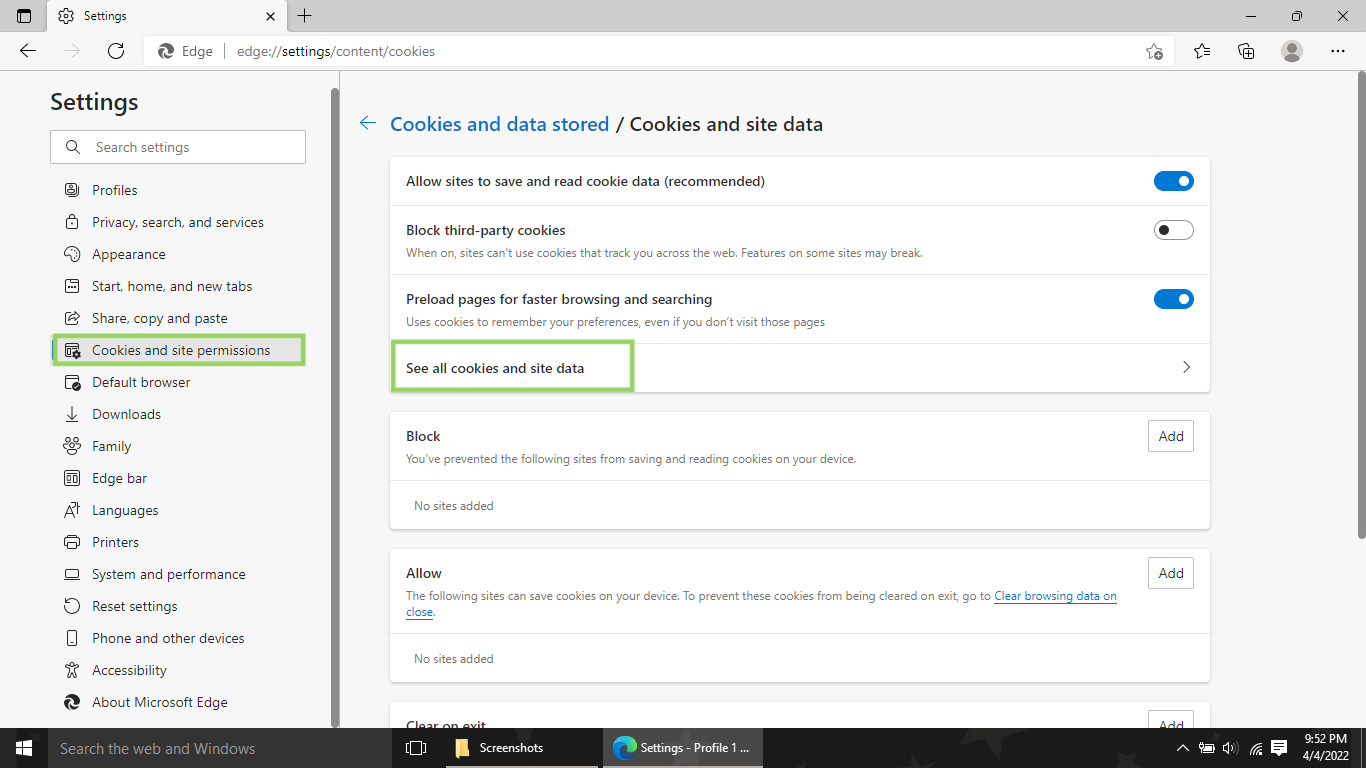Open Windows Start menu
This screenshot has width=1366, height=768.
click(x=23, y=748)
